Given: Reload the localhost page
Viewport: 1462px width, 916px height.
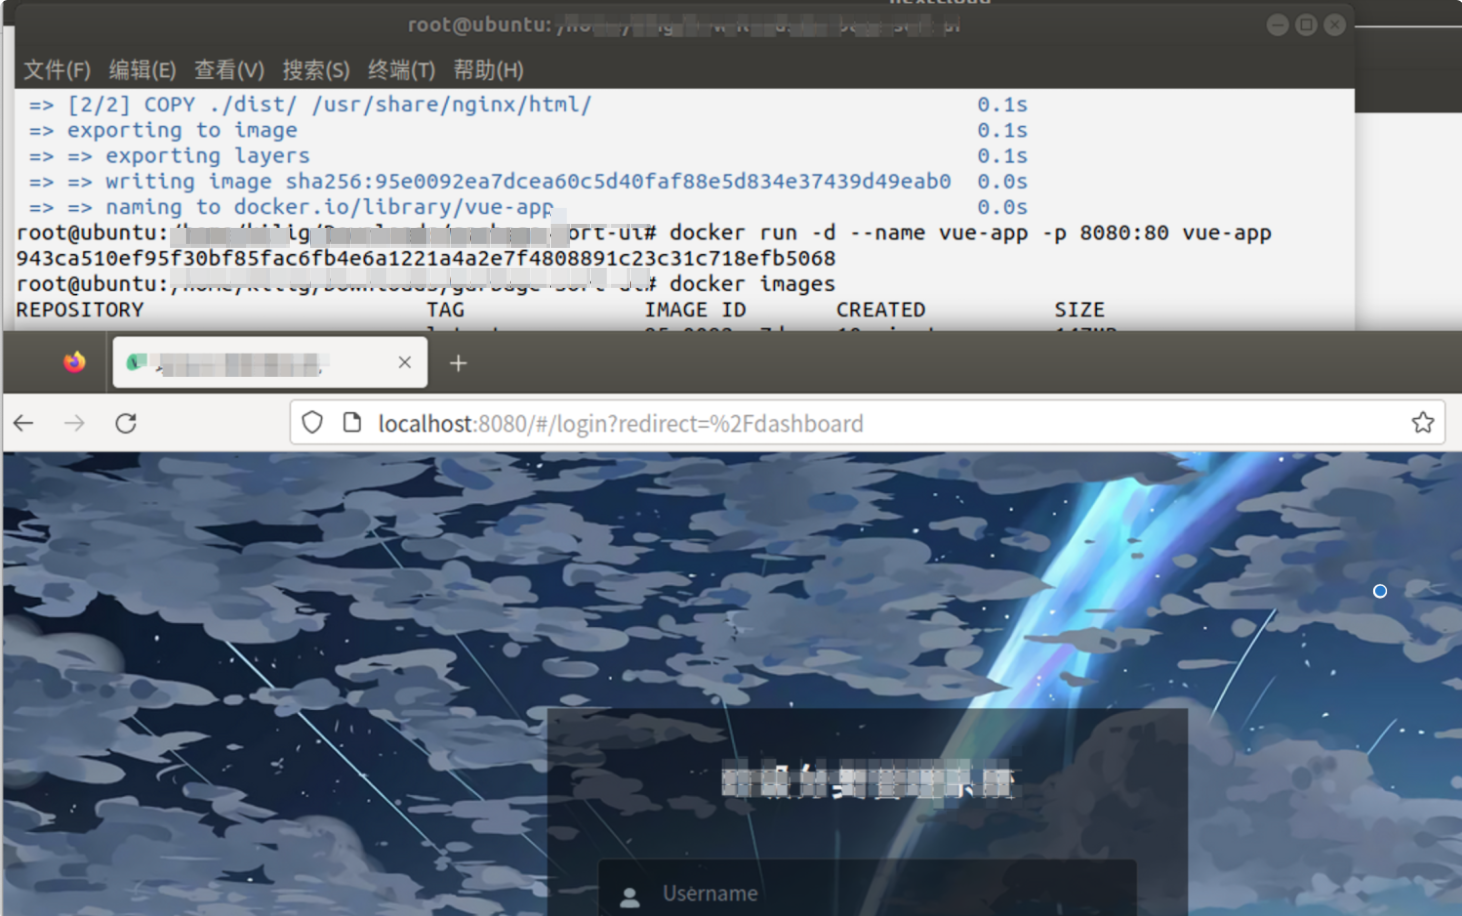Looking at the screenshot, I should click(x=126, y=423).
